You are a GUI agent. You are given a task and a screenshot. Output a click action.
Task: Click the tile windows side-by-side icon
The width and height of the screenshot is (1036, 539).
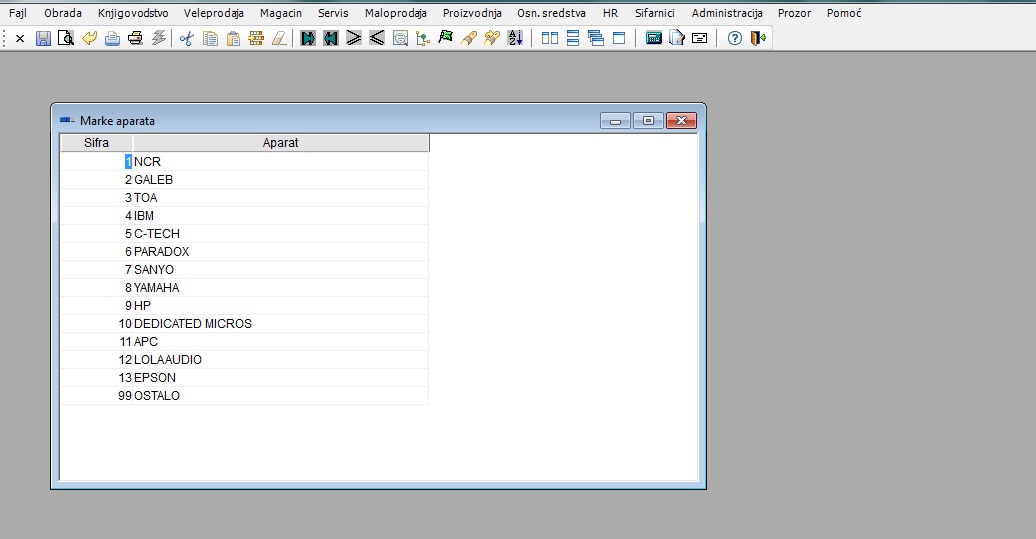point(550,38)
